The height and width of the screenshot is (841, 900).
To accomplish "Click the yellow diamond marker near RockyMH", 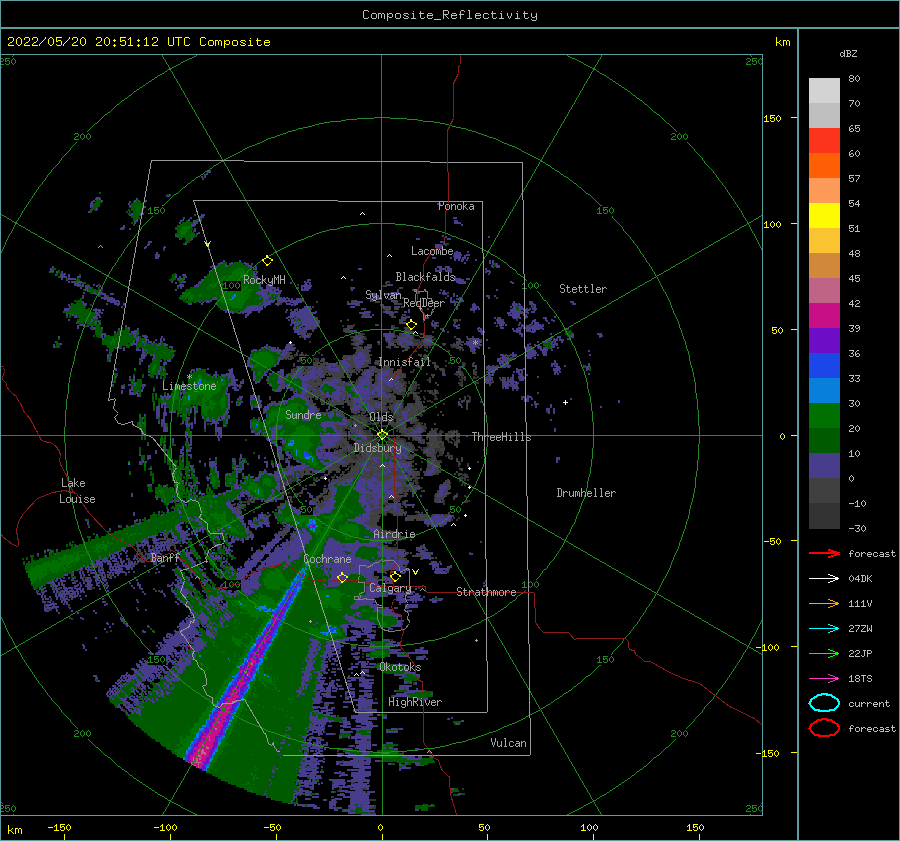I will point(267,261).
